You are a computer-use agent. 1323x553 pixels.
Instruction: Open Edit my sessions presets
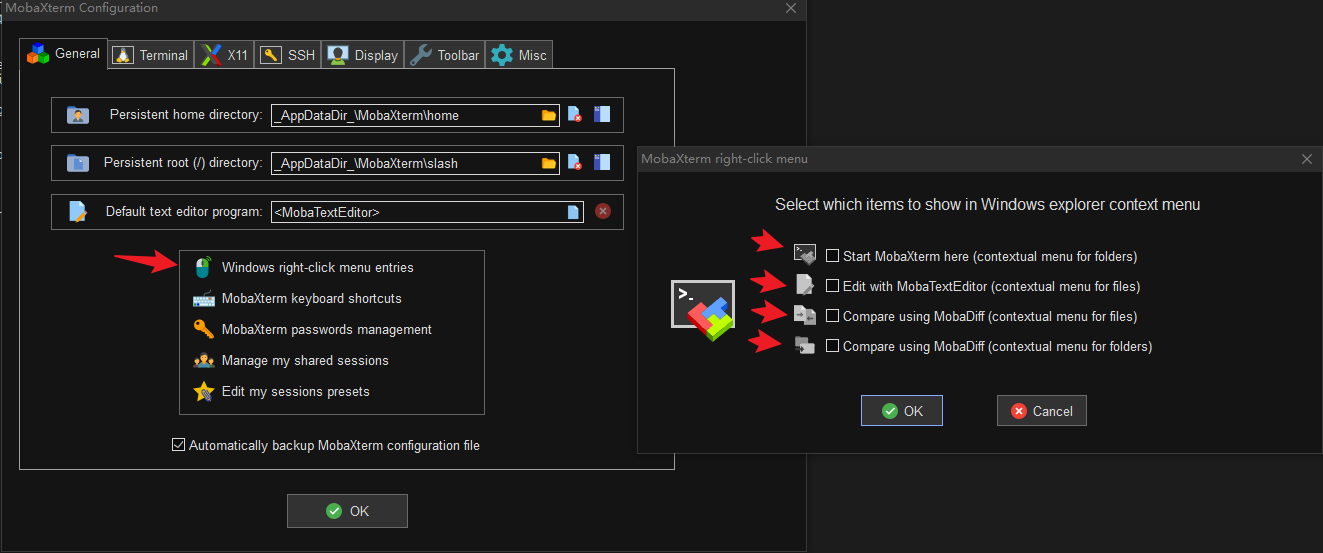(296, 392)
